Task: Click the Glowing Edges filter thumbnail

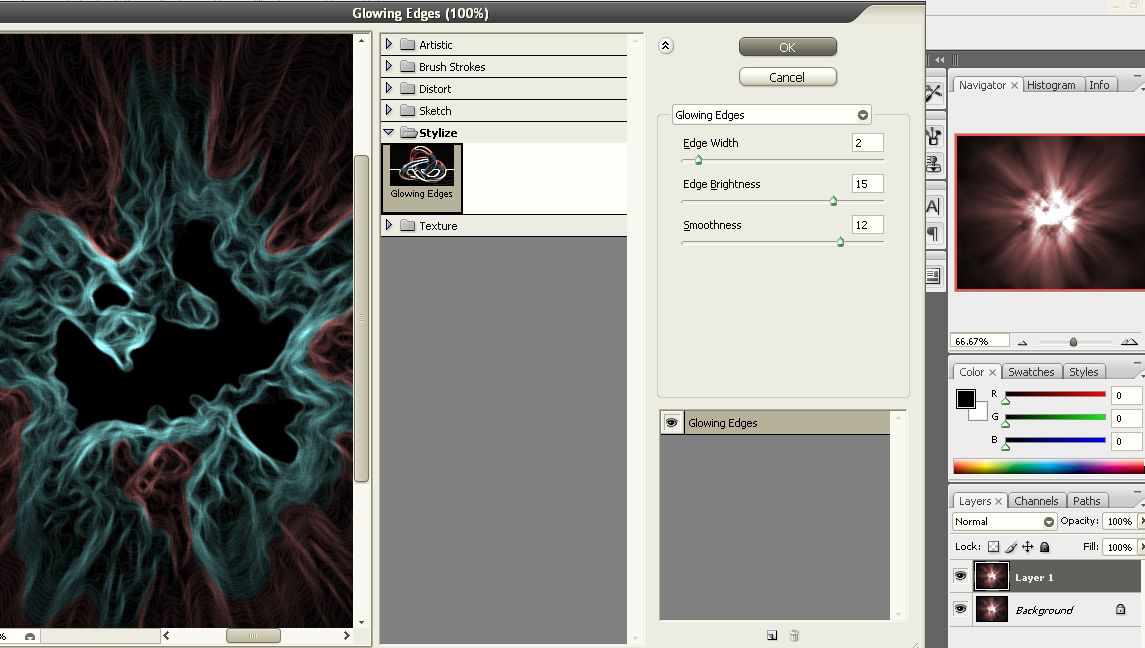Action: point(422,172)
